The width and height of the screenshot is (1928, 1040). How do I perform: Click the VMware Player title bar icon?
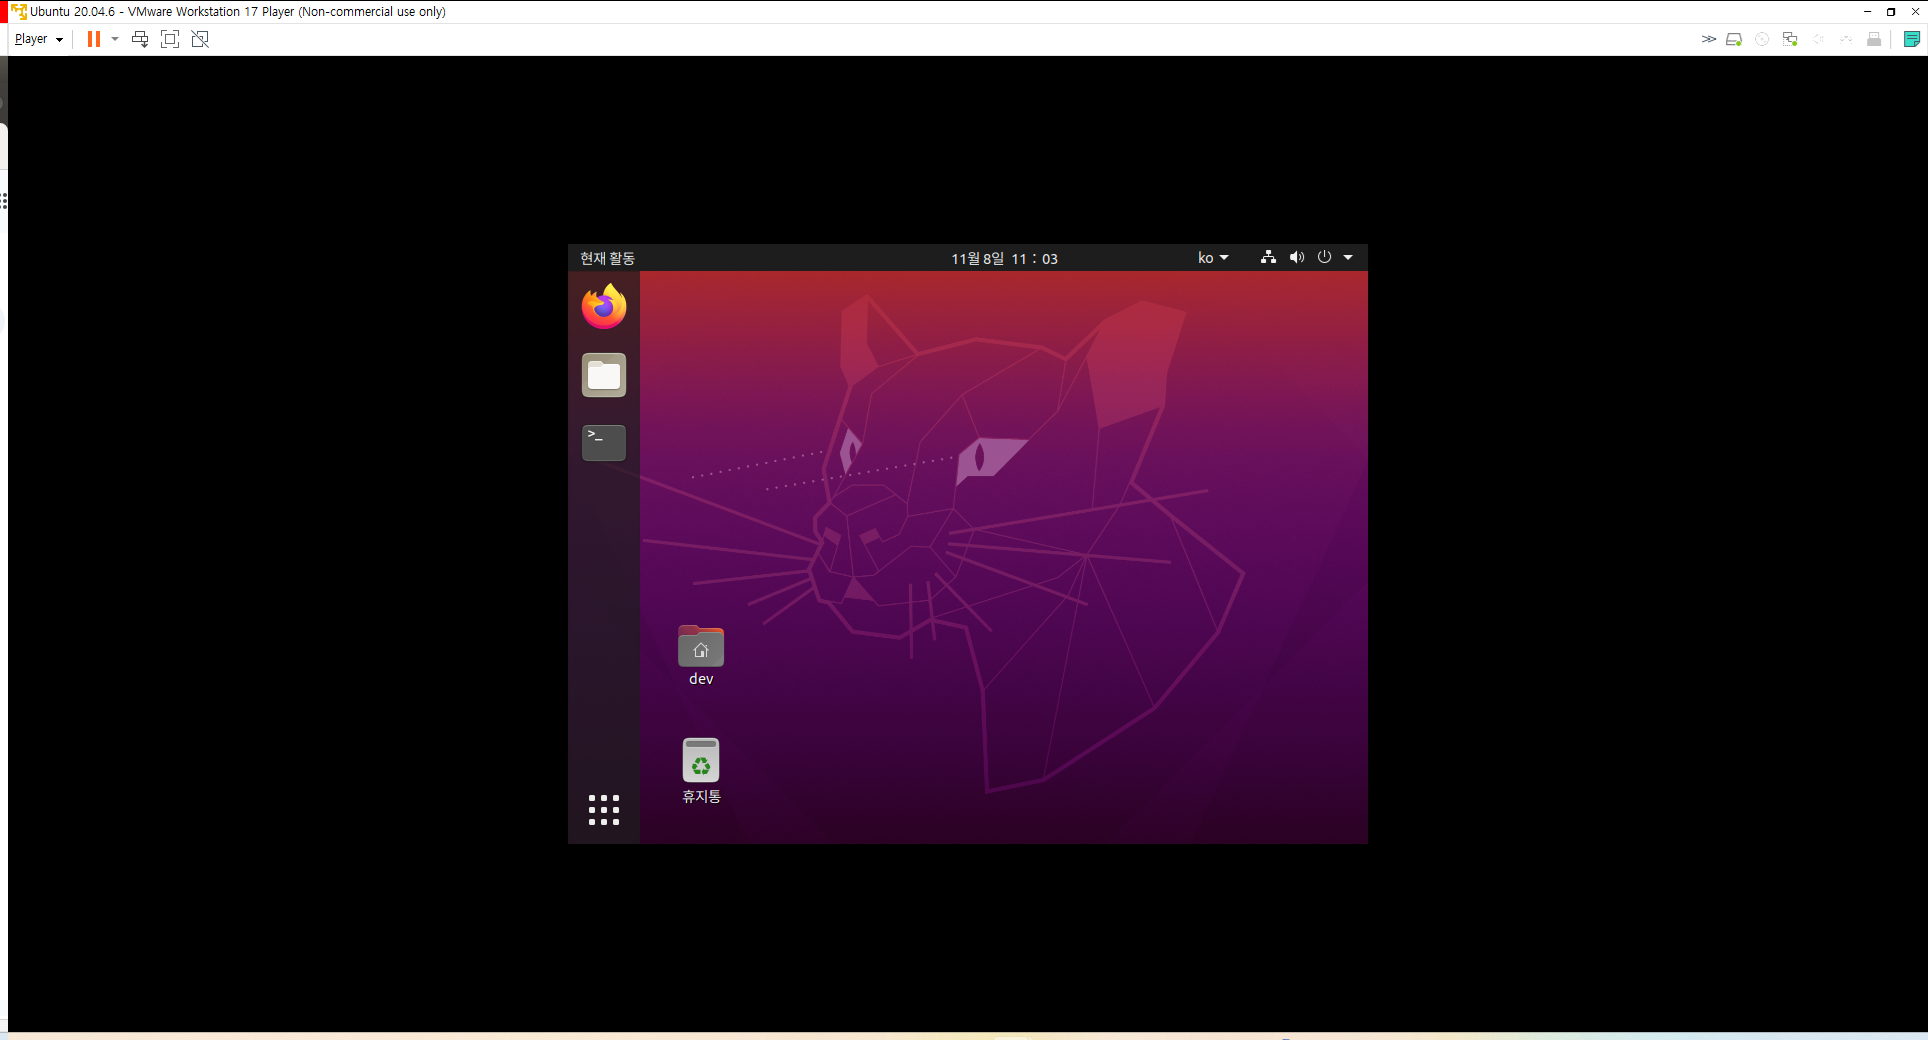click(19, 12)
